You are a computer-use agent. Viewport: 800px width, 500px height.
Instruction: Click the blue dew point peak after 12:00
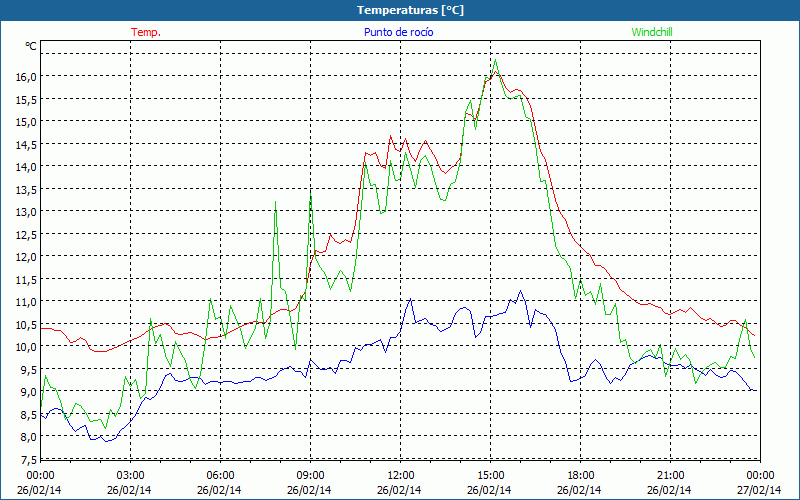(x=411, y=299)
